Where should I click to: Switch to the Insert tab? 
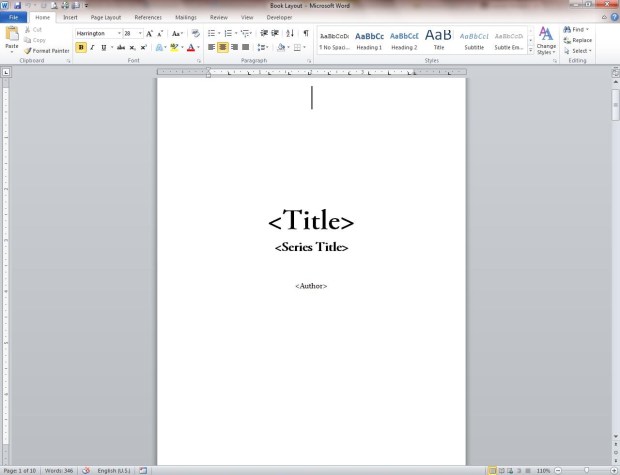point(70,17)
